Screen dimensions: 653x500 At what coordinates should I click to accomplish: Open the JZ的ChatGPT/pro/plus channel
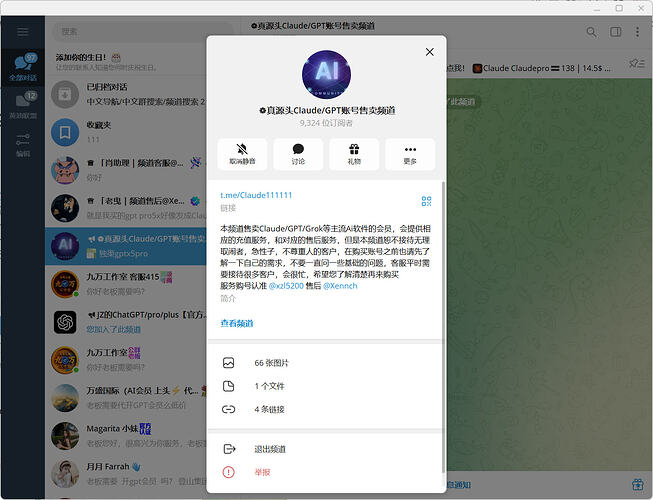[x=127, y=322]
